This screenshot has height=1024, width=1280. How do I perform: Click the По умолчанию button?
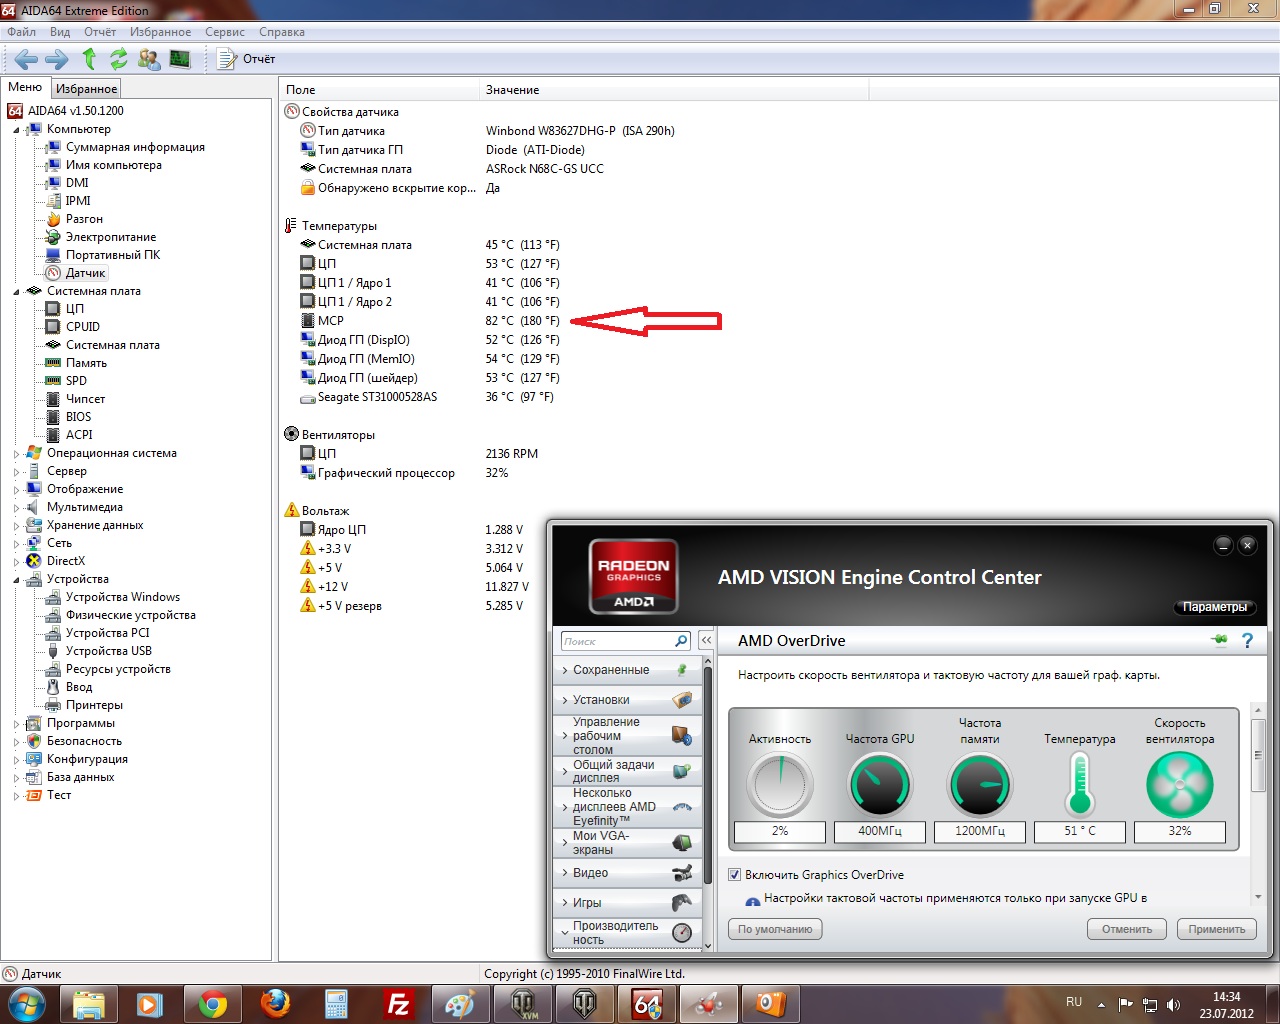click(775, 929)
